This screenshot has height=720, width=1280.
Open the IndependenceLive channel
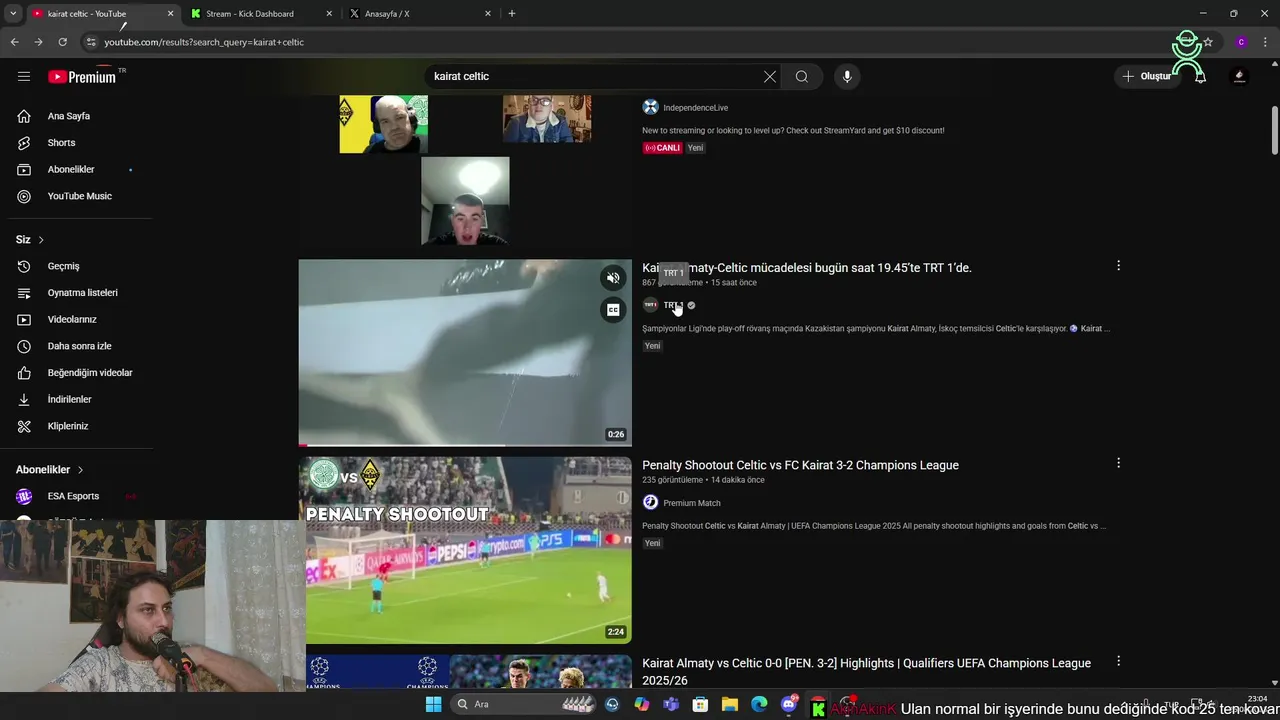[695, 108]
